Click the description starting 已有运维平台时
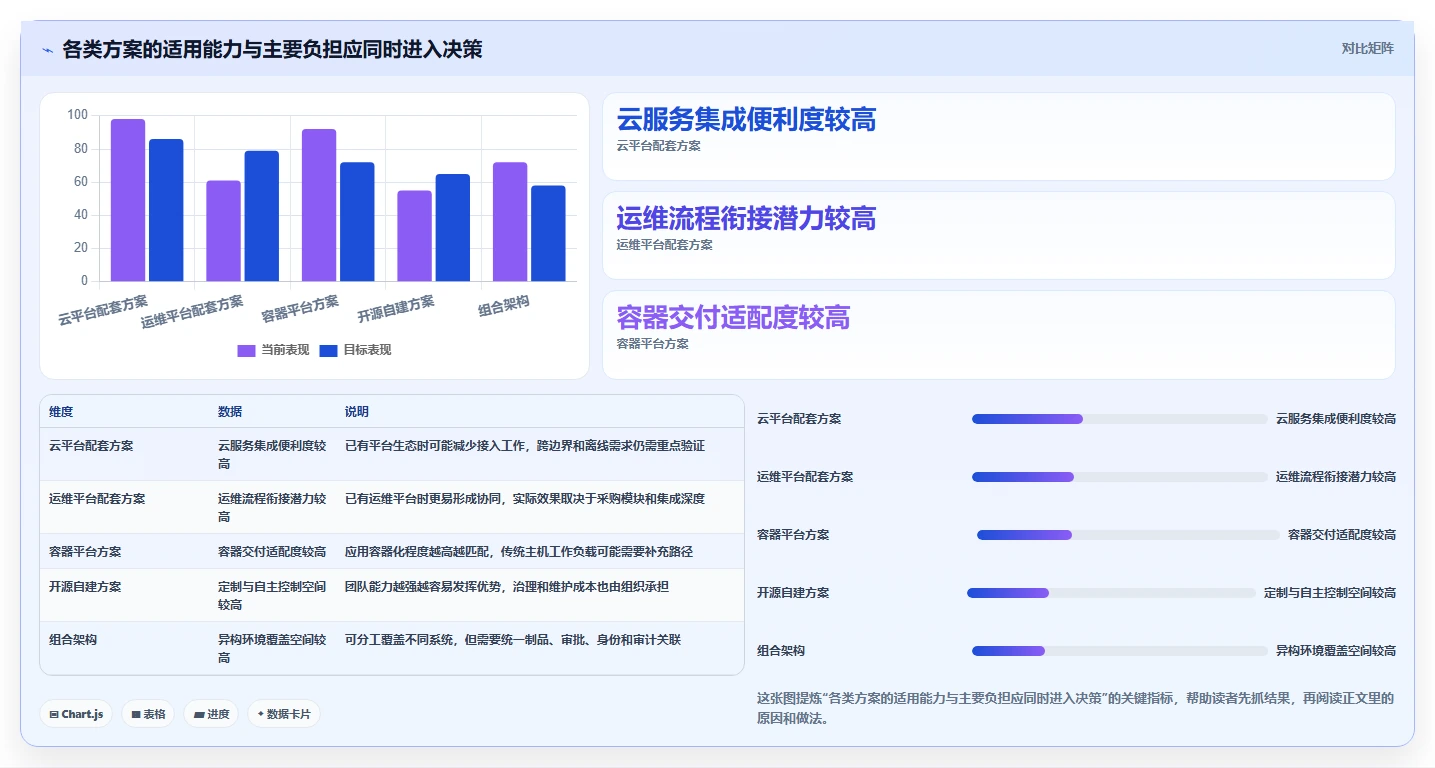The width and height of the screenshot is (1435, 768). tap(525, 498)
